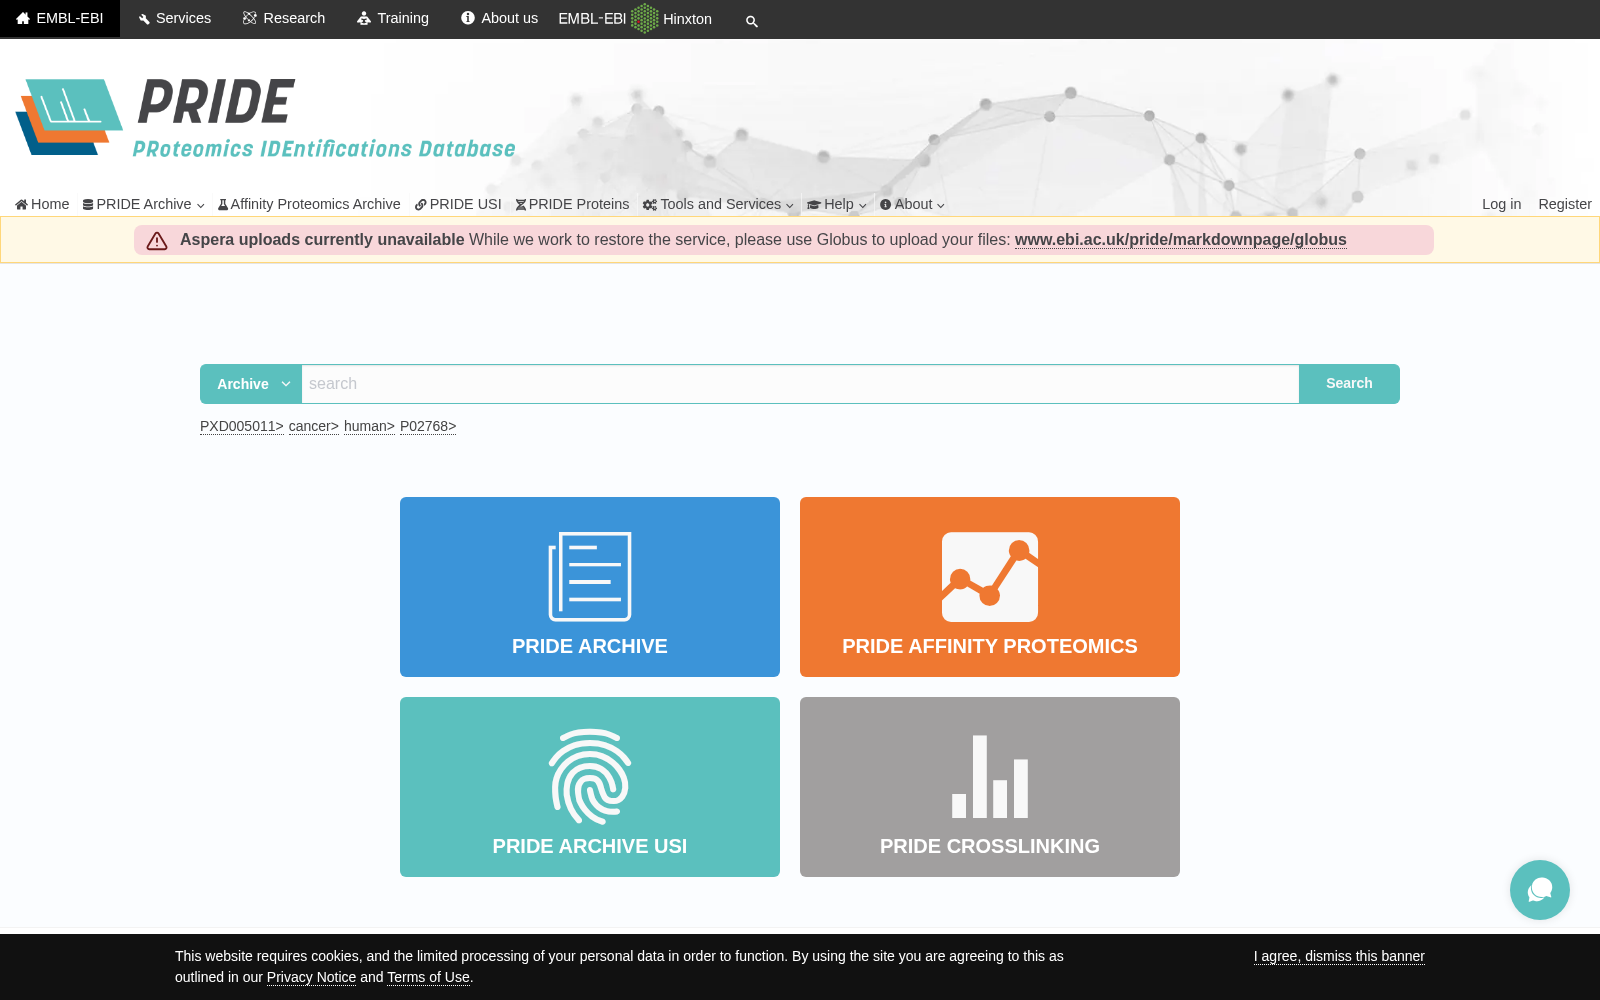Open the PRIDE Crosslinking bar chart card
1600x1000 pixels.
(990, 787)
